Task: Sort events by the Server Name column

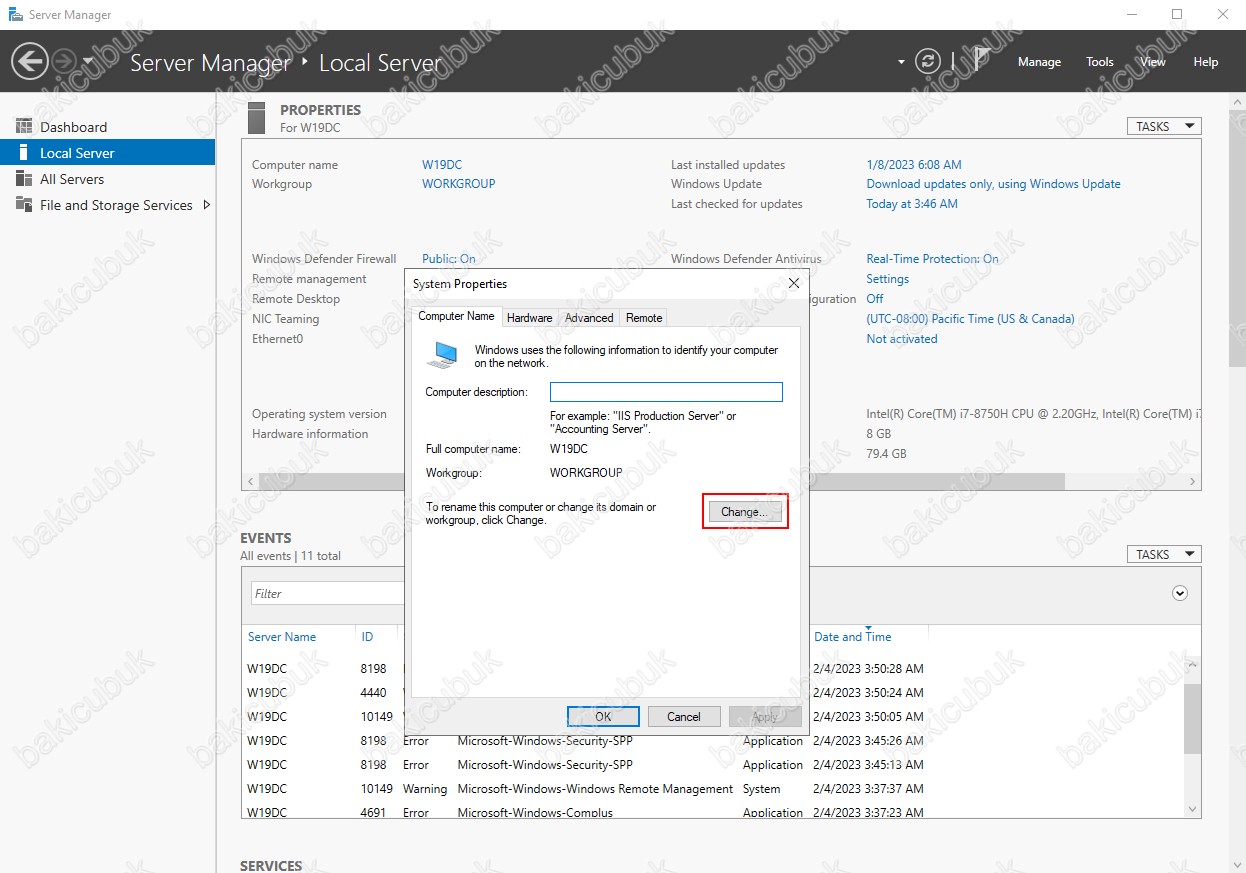Action: coord(282,637)
